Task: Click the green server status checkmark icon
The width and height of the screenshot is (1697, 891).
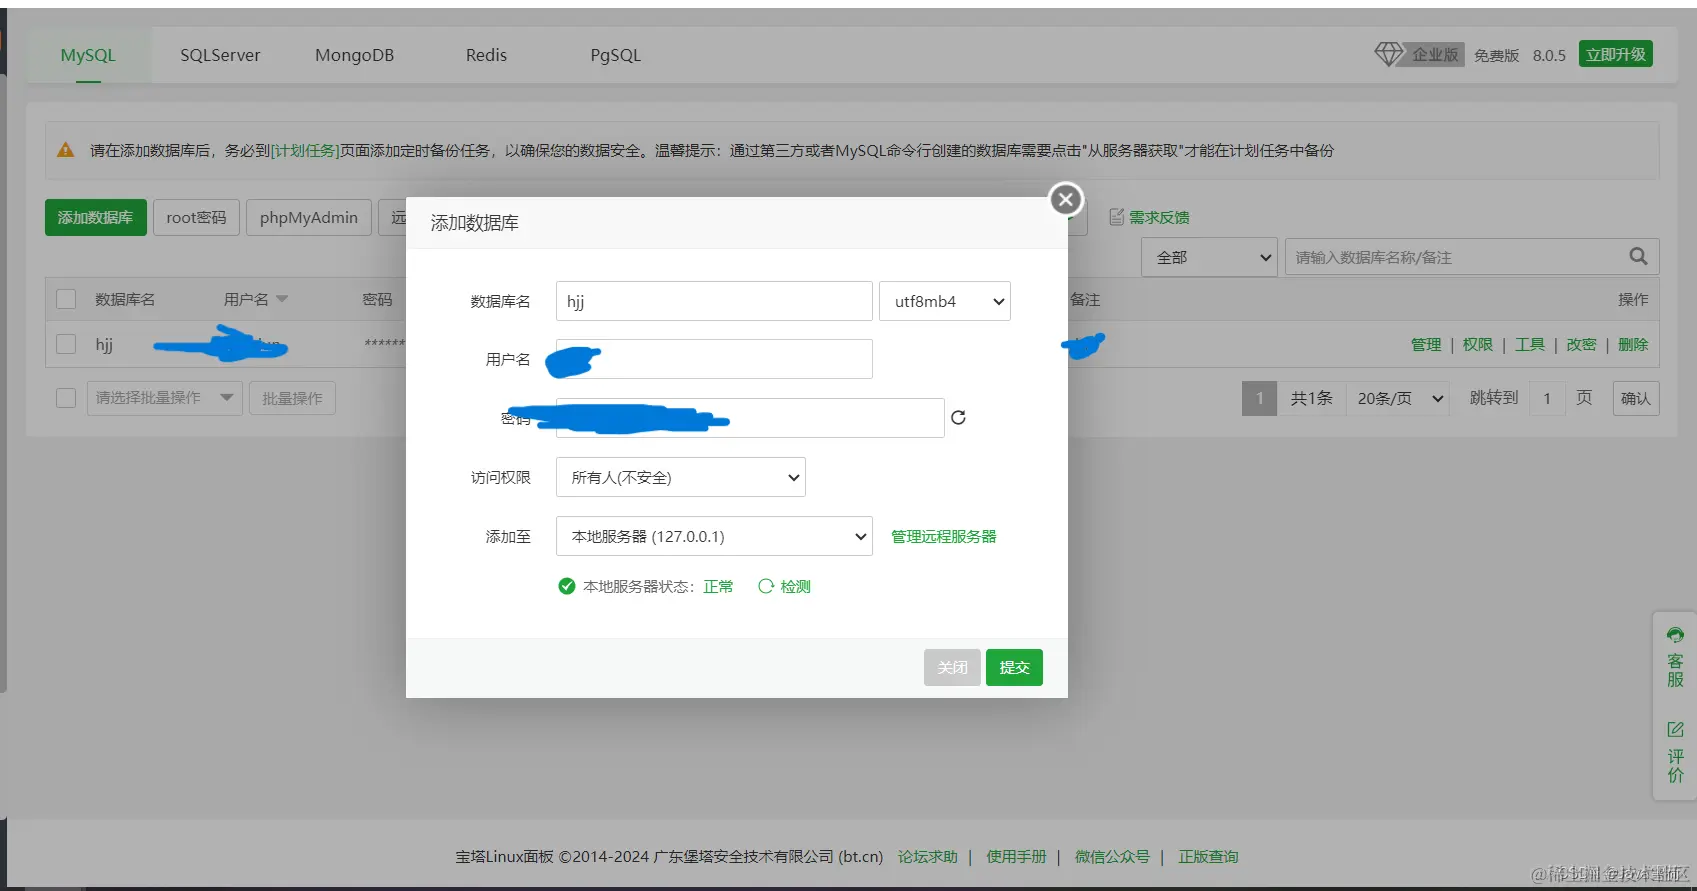Action: coord(567,586)
